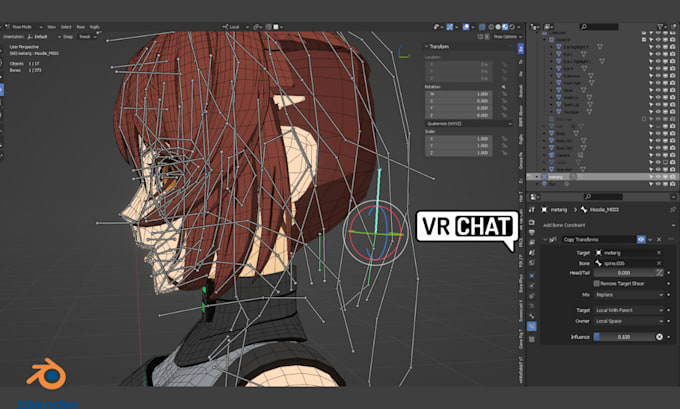Click the outliner search field
Screen dimensions: 680x409
pos(599,27)
